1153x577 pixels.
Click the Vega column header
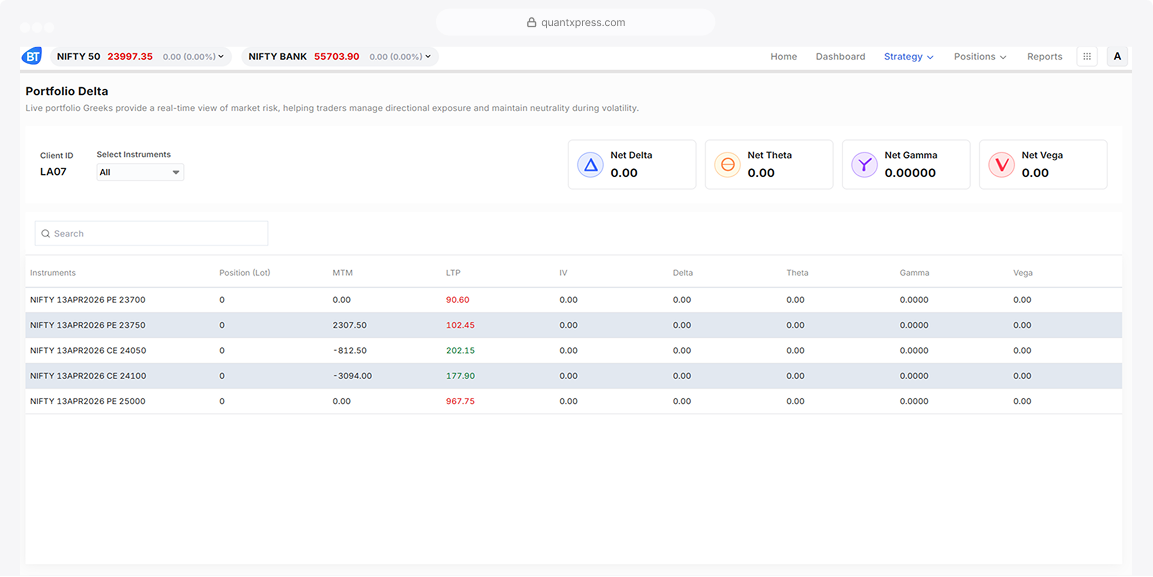(x=1023, y=273)
